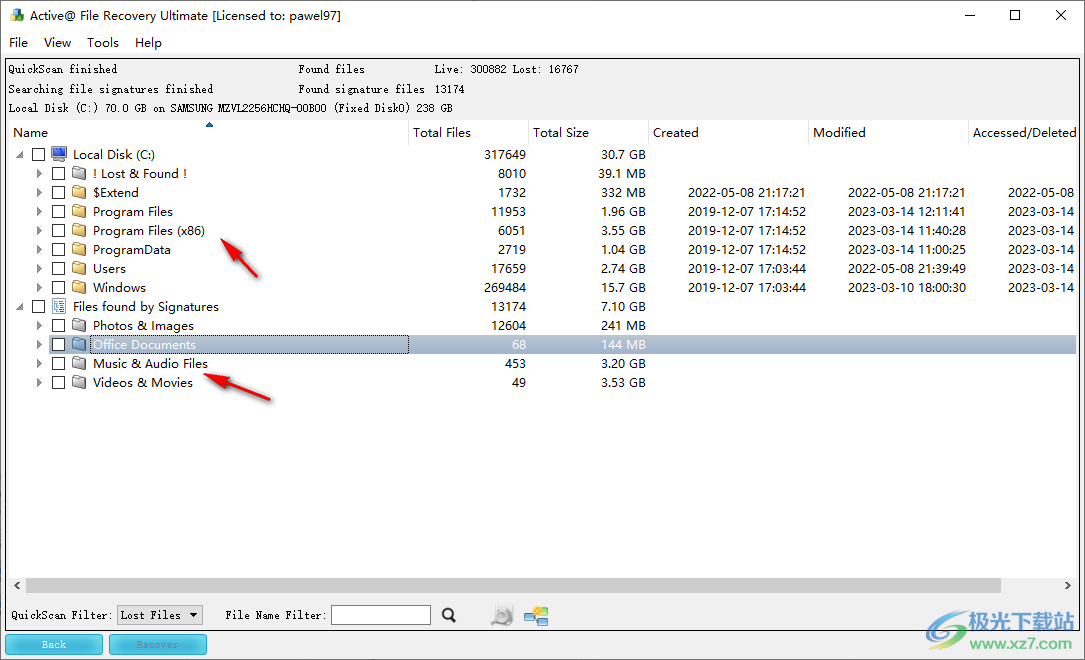The width and height of the screenshot is (1085, 660).
Task: Check the Users folder checkbox
Action: pyautogui.click(x=59, y=268)
